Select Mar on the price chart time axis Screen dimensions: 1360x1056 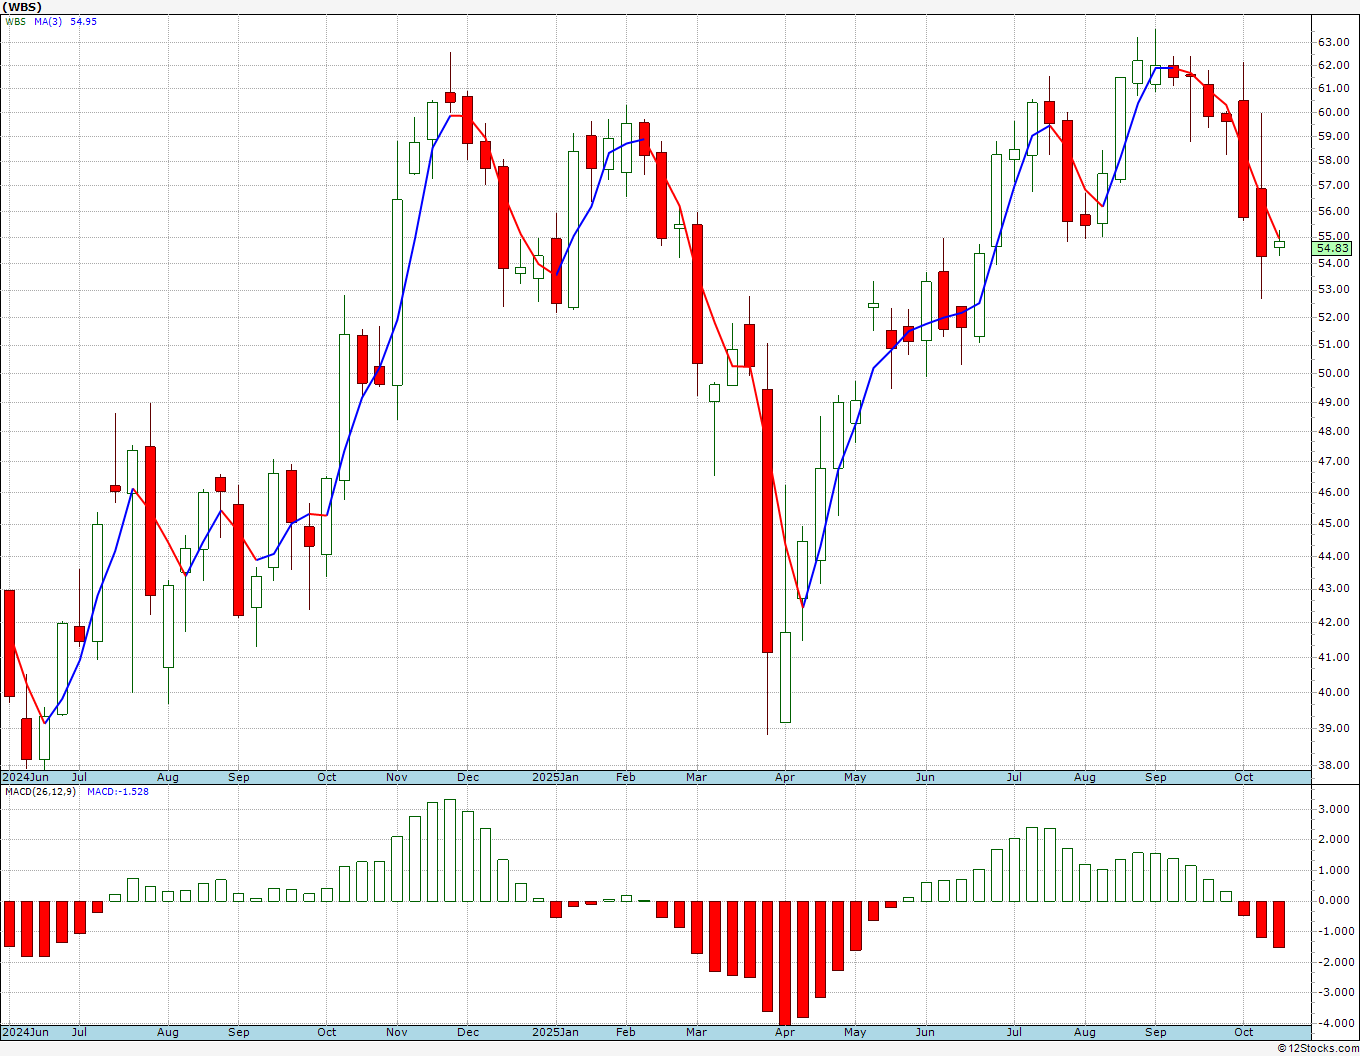(696, 777)
